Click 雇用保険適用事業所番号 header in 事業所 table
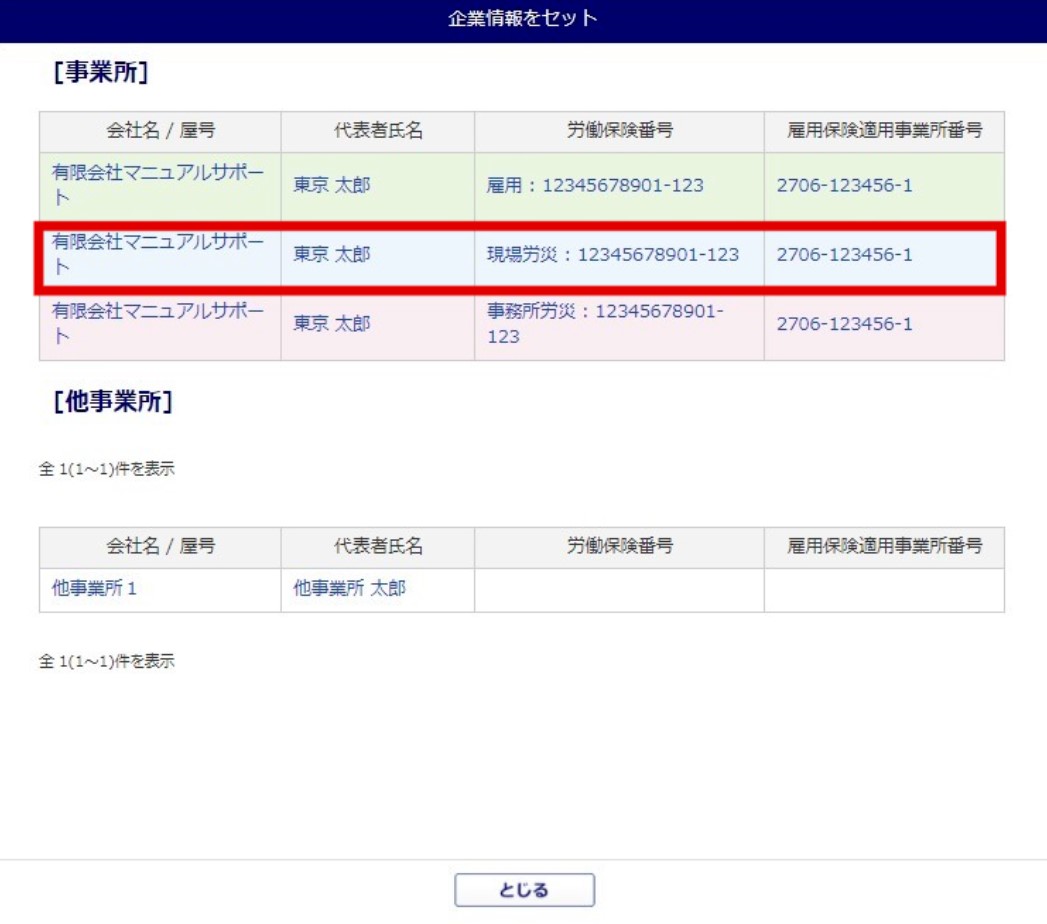 click(884, 130)
